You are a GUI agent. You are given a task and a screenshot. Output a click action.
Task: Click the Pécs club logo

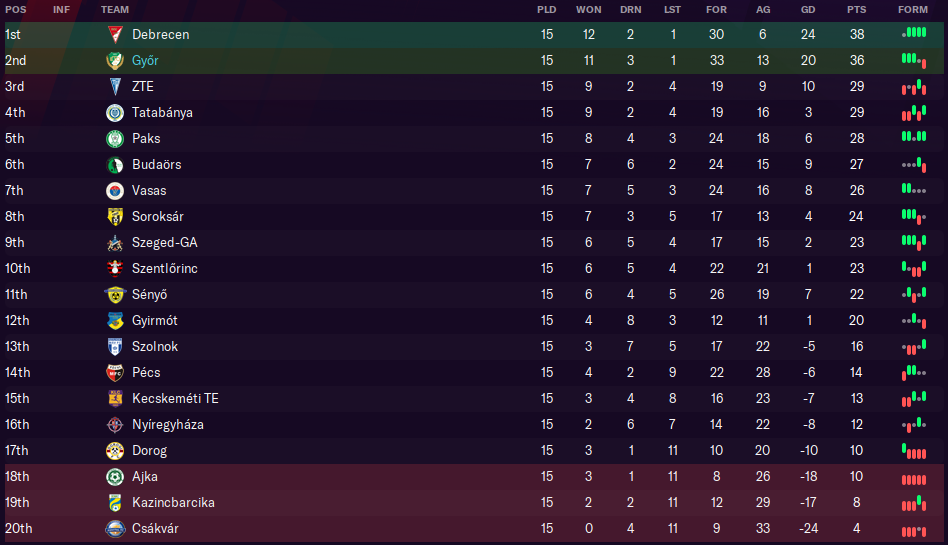[x=115, y=372]
